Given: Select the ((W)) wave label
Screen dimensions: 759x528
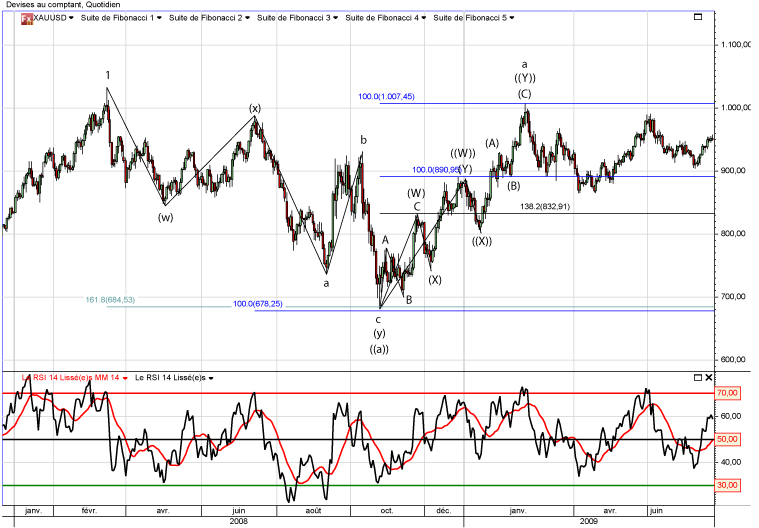Looking at the screenshot, I should tap(463, 153).
